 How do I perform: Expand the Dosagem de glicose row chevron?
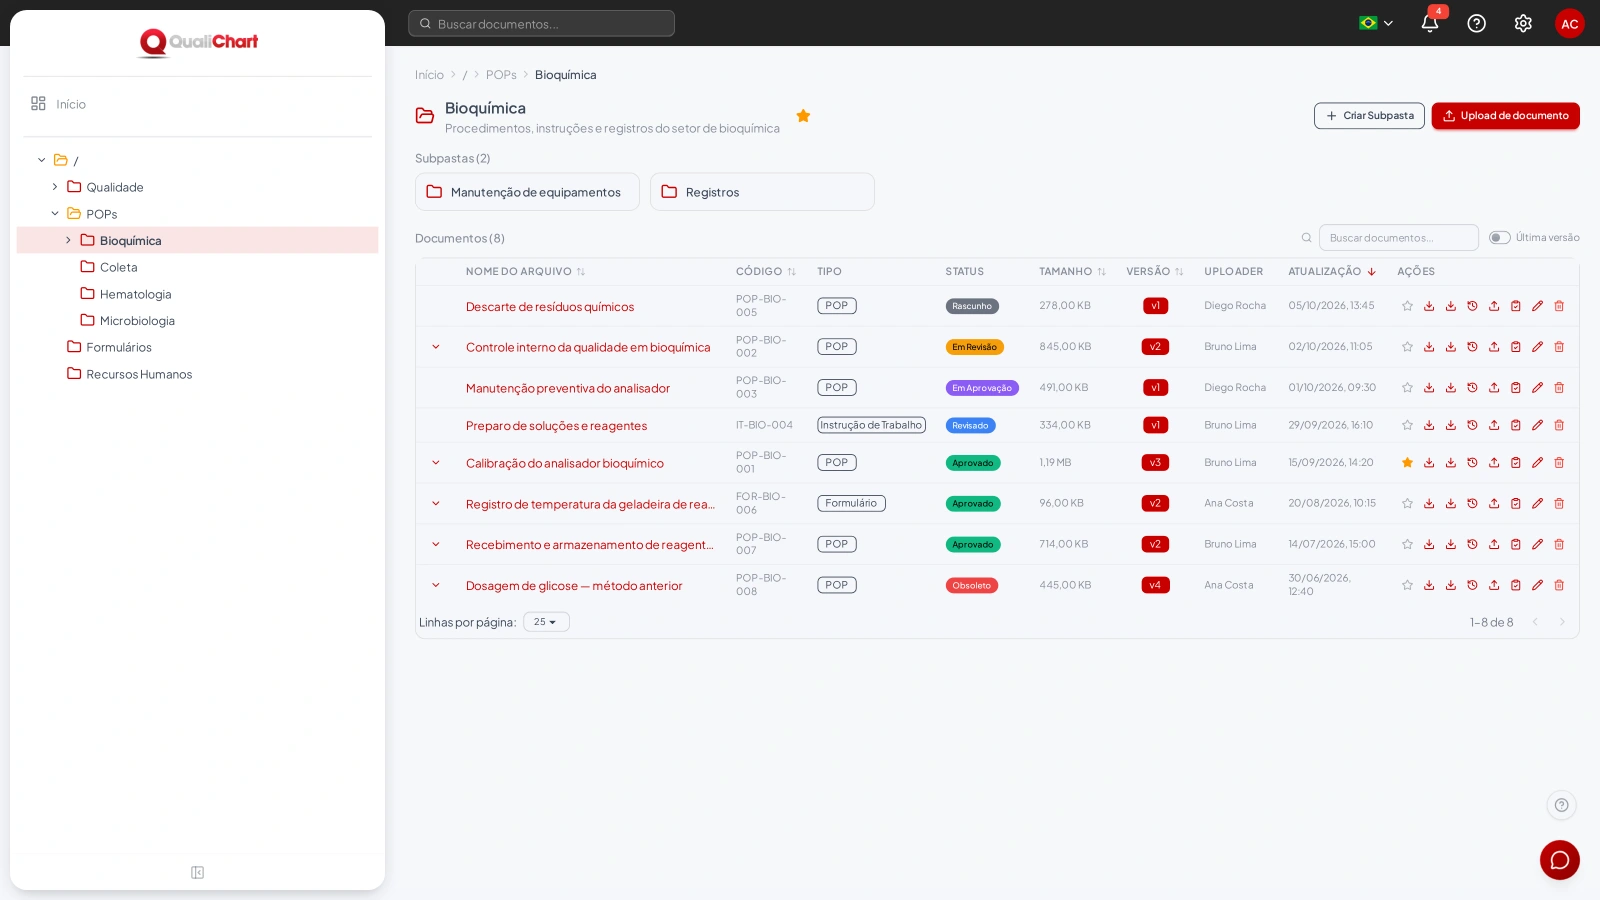coord(436,586)
